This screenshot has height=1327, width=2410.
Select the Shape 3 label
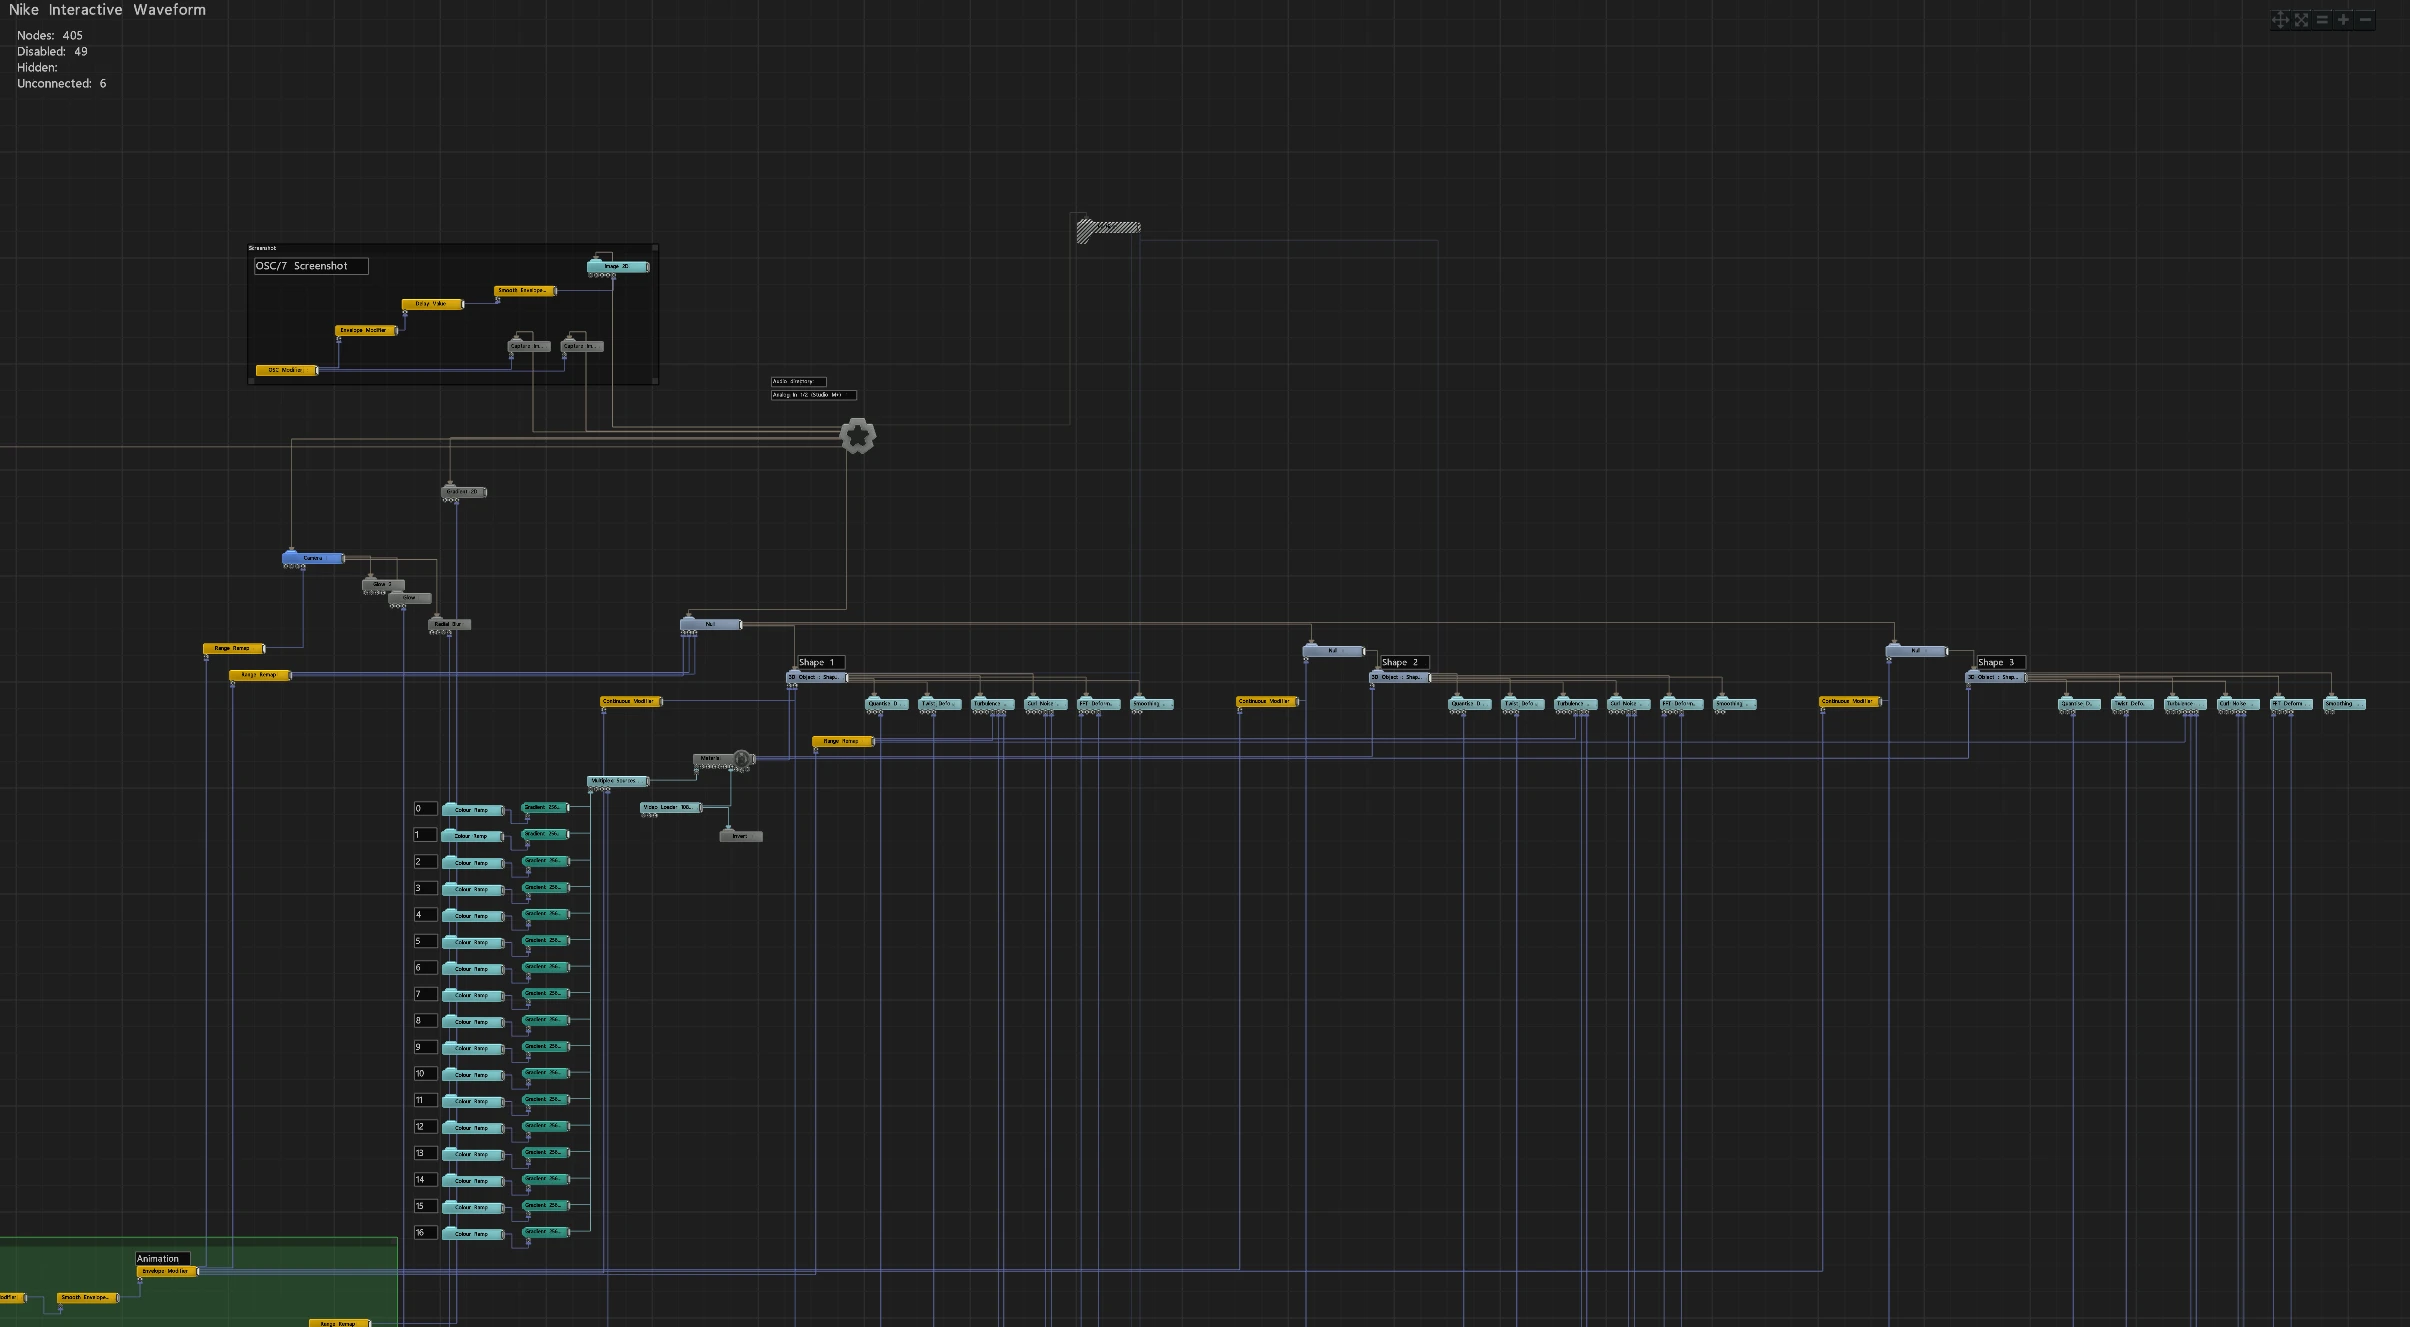click(2001, 662)
